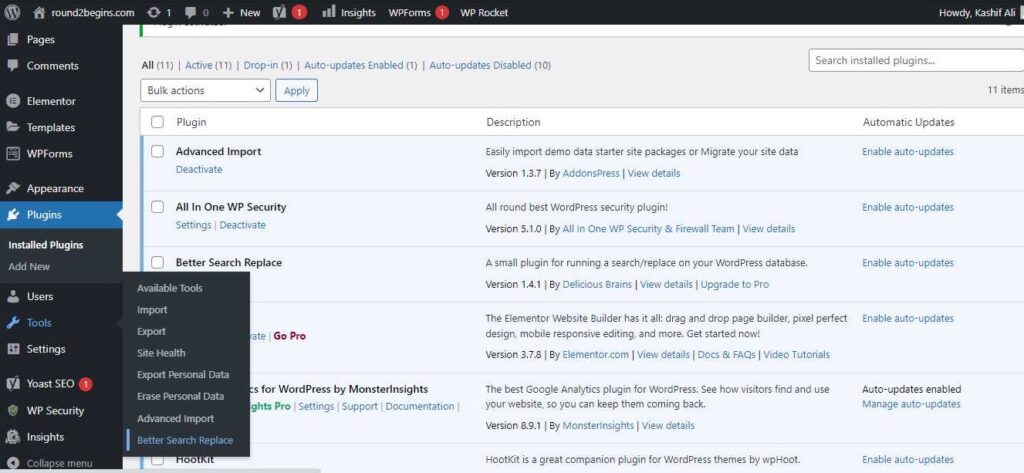Click the Tools wrench icon
The width and height of the screenshot is (1024, 473).
click(13, 323)
